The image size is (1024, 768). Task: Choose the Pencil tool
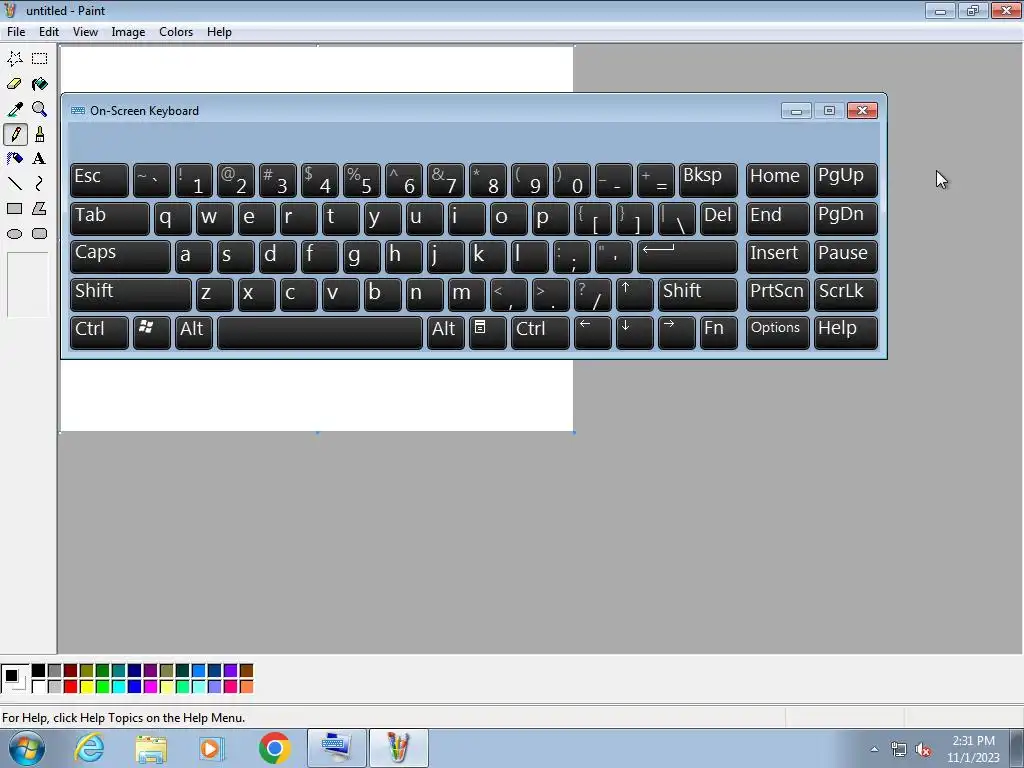point(14,135)
